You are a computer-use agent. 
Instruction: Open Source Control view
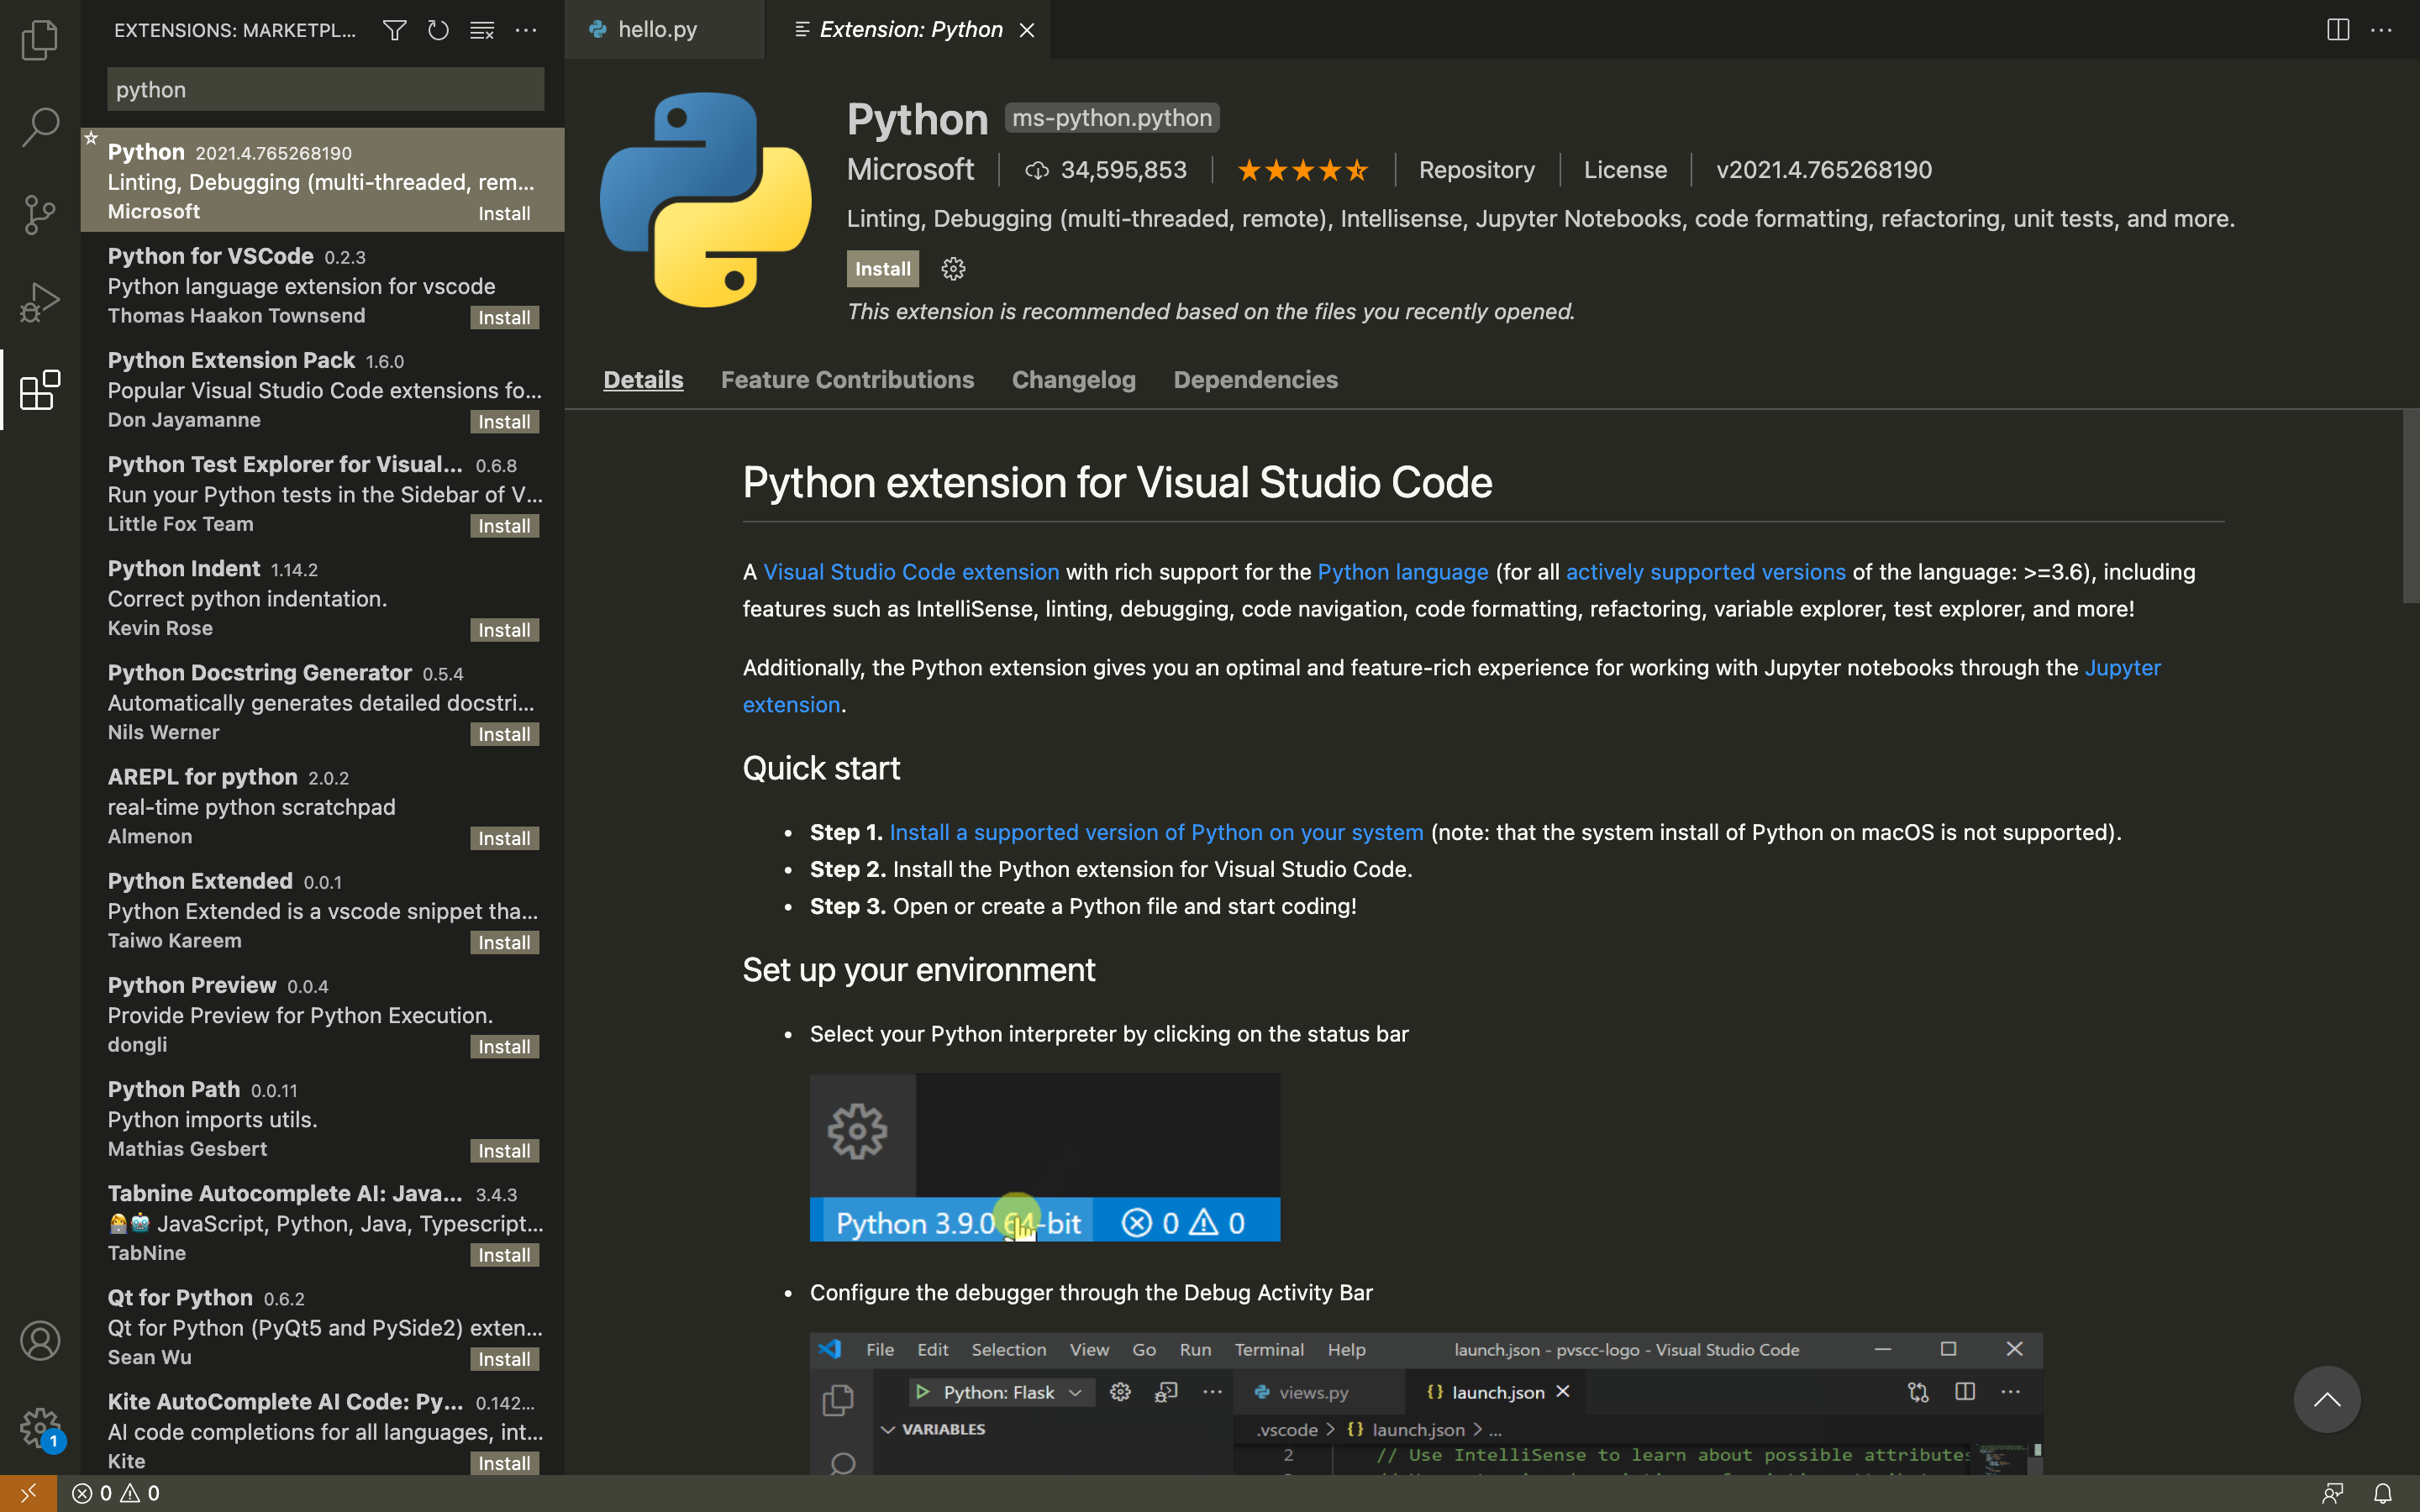[39, 214]
